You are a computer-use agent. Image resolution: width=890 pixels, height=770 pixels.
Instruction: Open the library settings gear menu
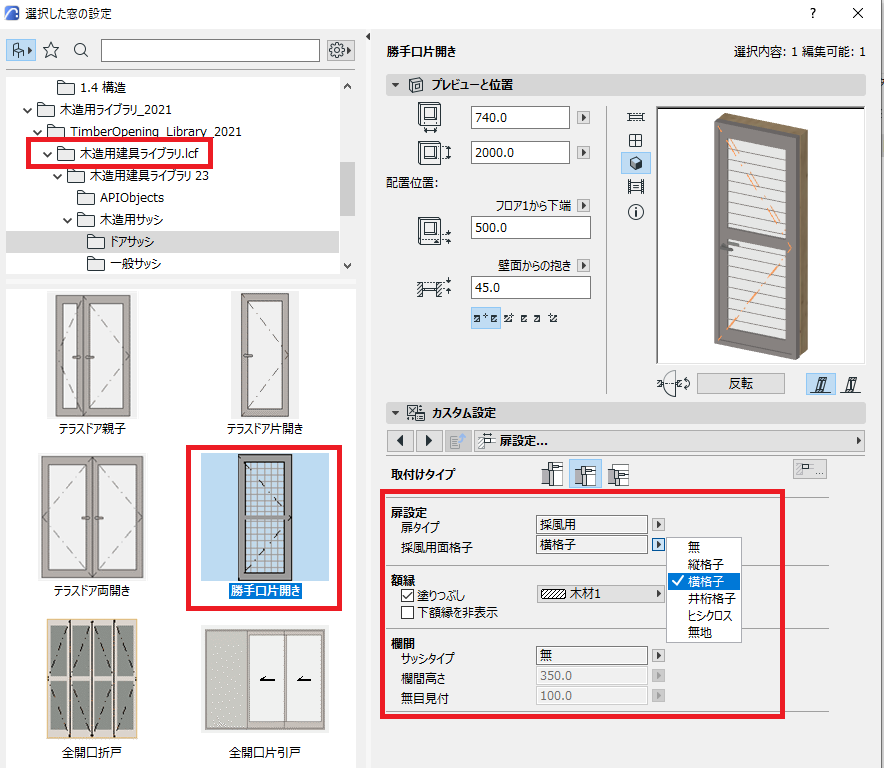coord(341,51)
